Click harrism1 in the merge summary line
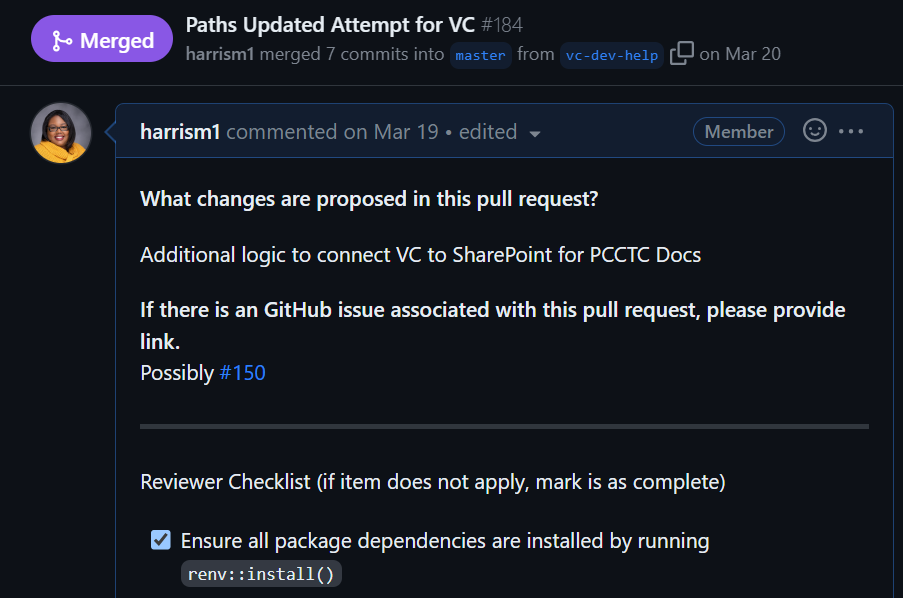This screenshot has width=903, height=598. (220, 54)
